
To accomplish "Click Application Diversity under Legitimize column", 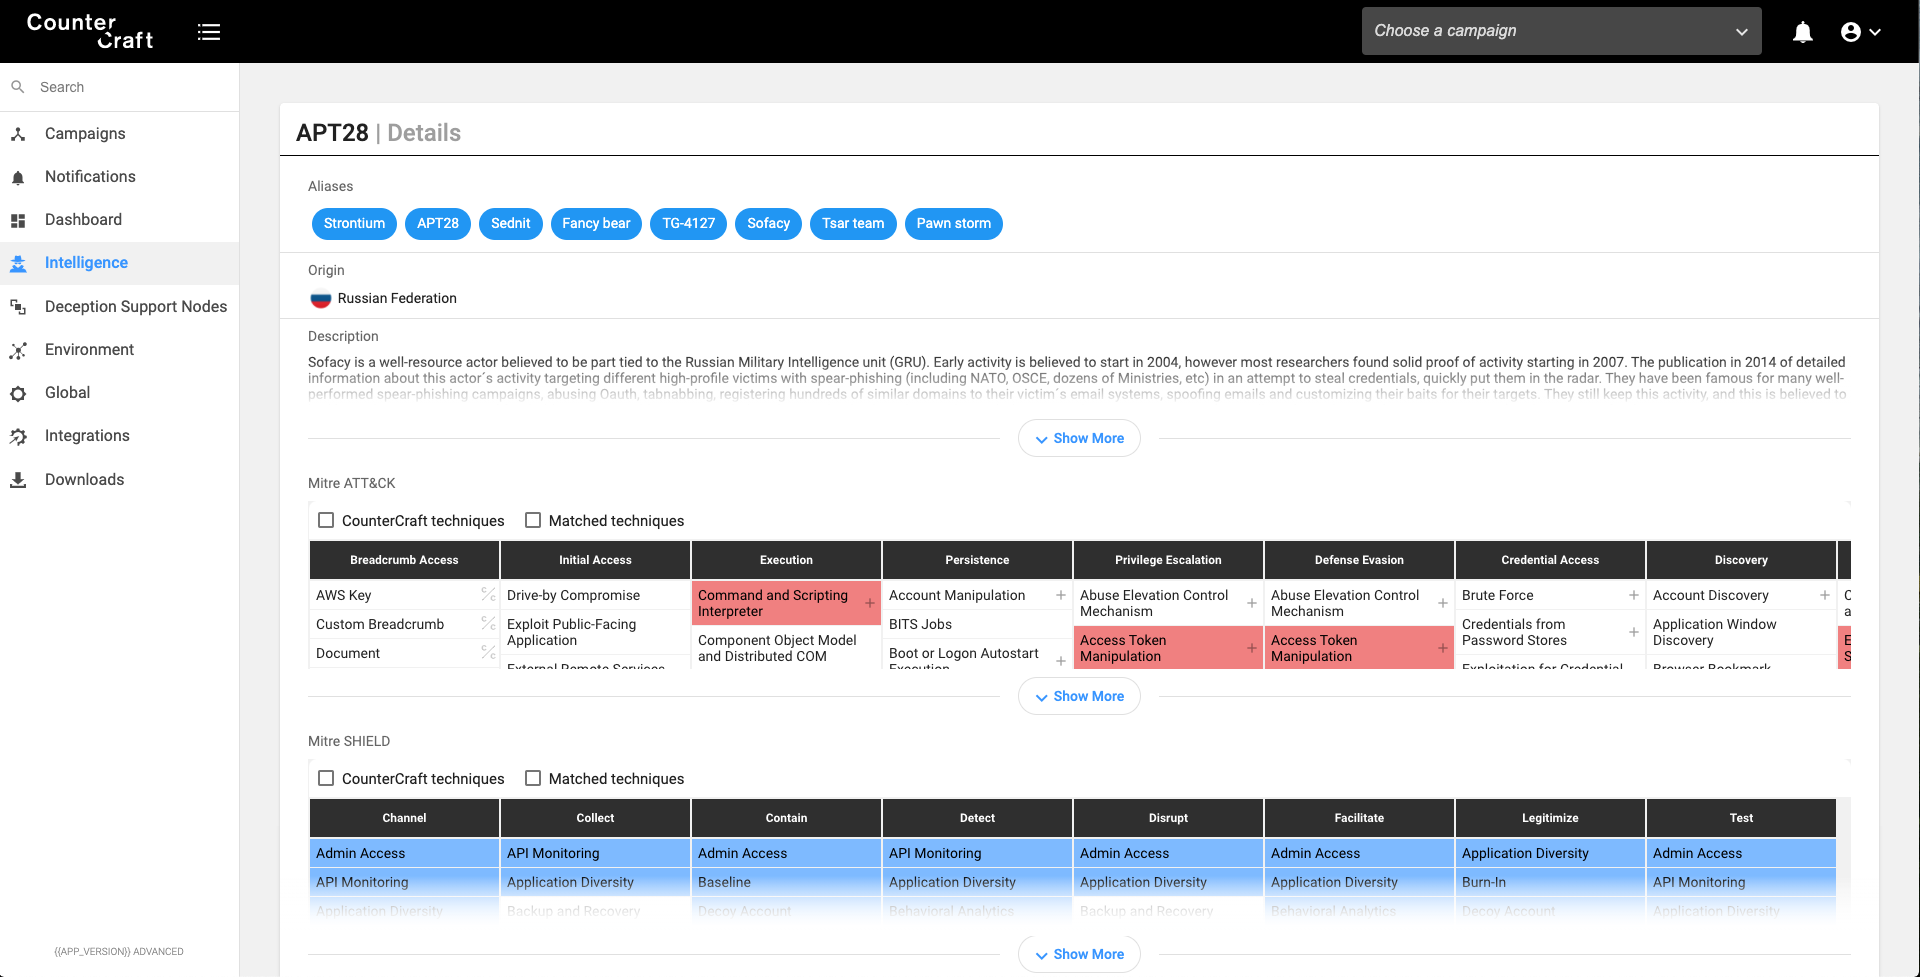I will click(1550, 853).
